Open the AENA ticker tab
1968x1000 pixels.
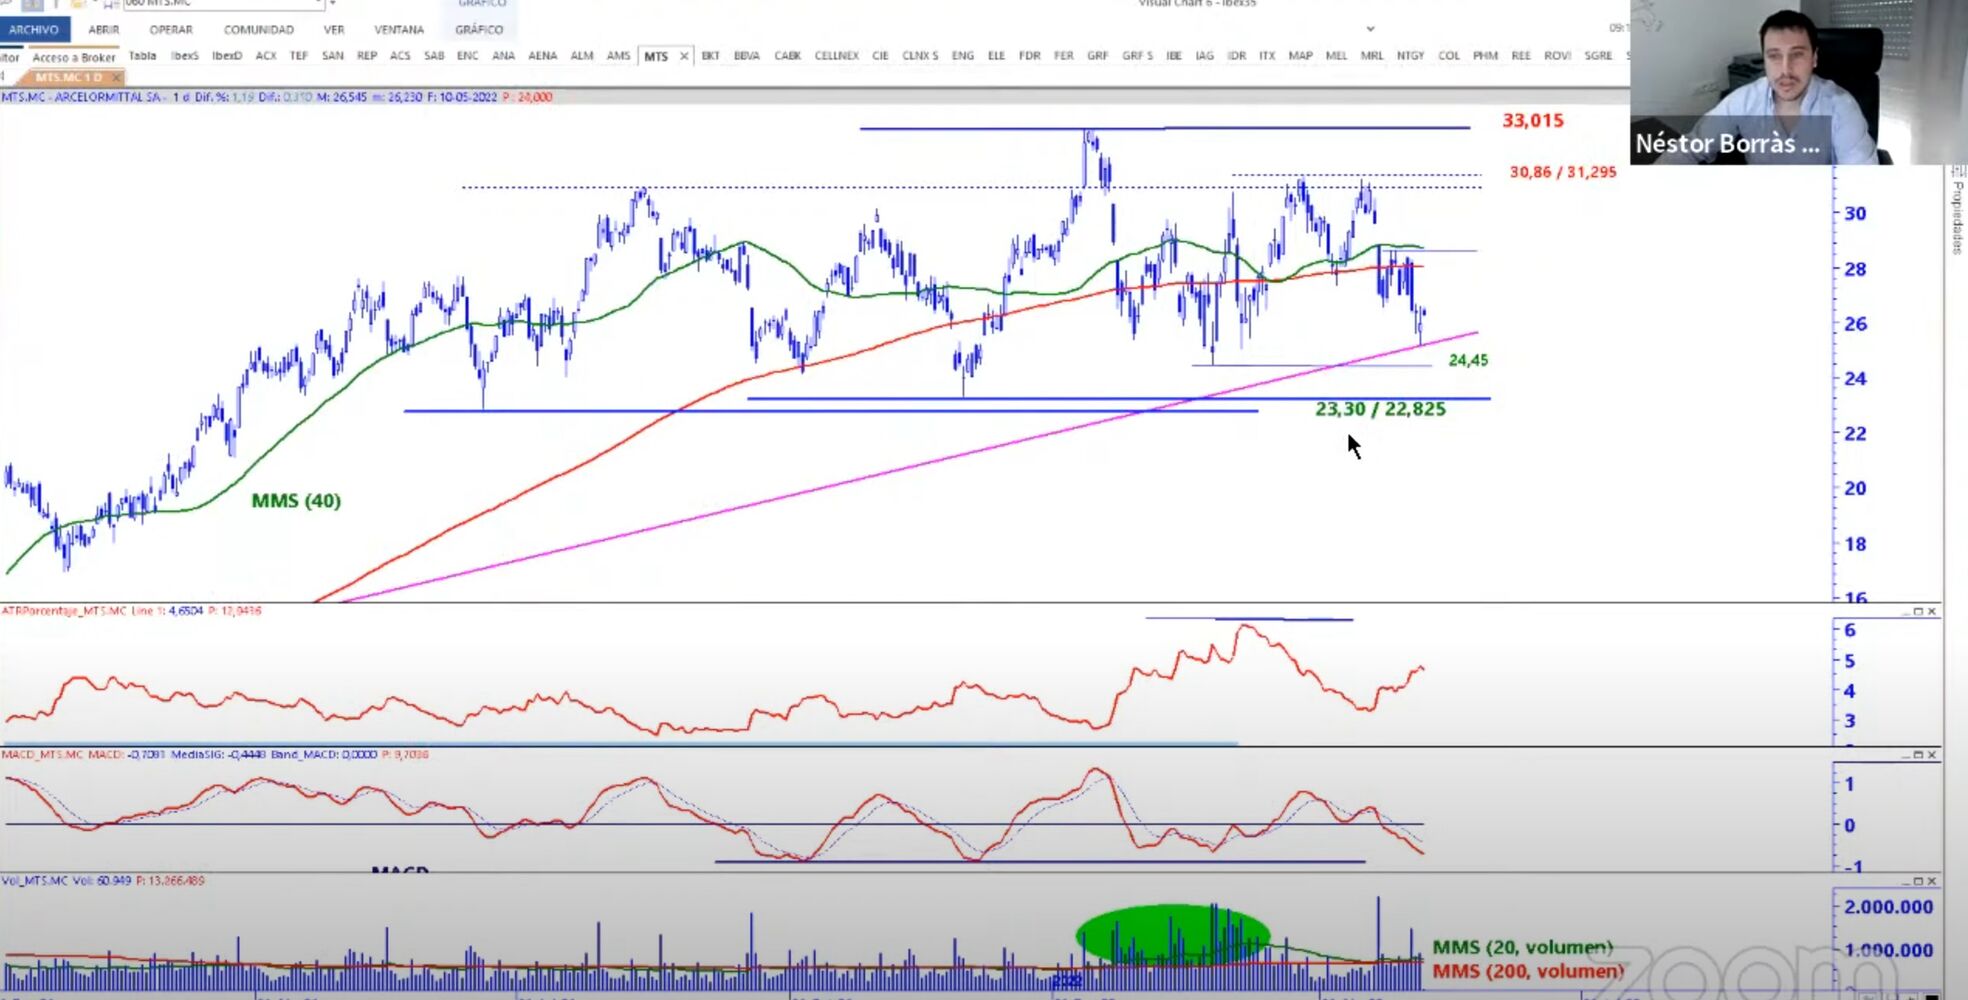tap(543, 56)
